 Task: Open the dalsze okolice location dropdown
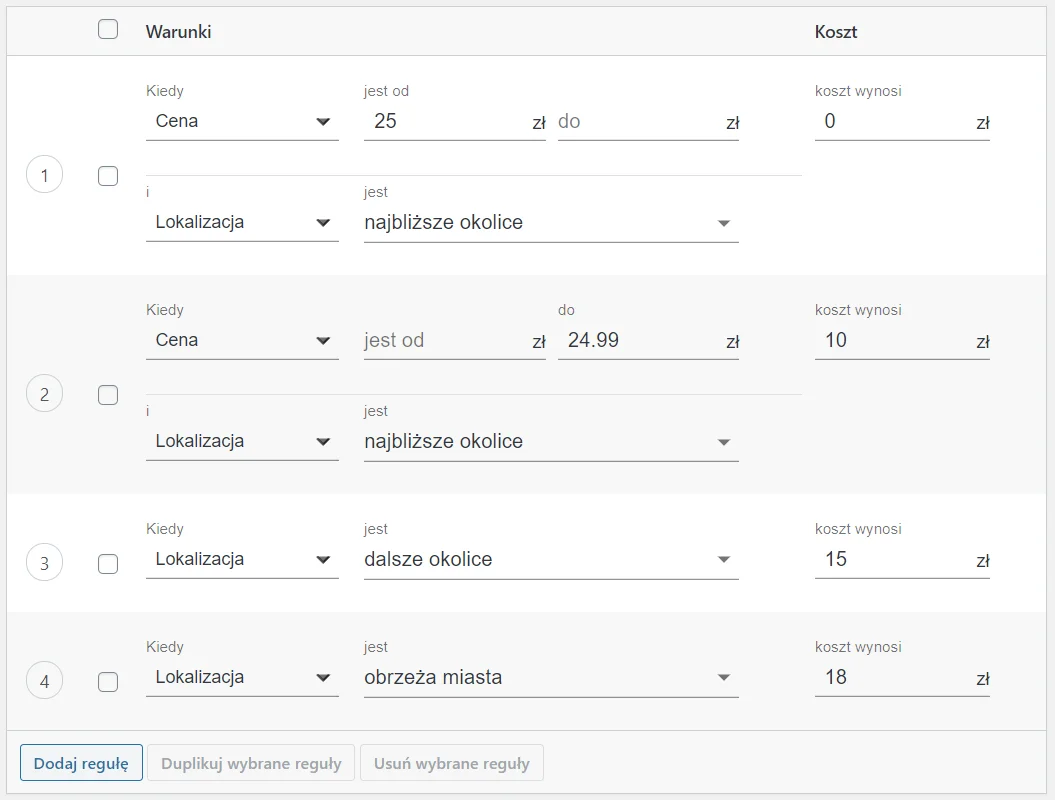(550, 560)
